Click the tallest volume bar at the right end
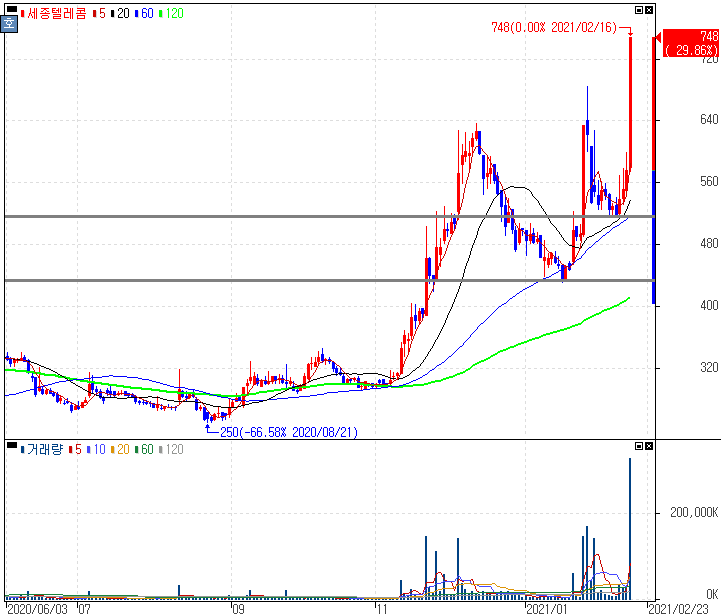 point(630,529)
